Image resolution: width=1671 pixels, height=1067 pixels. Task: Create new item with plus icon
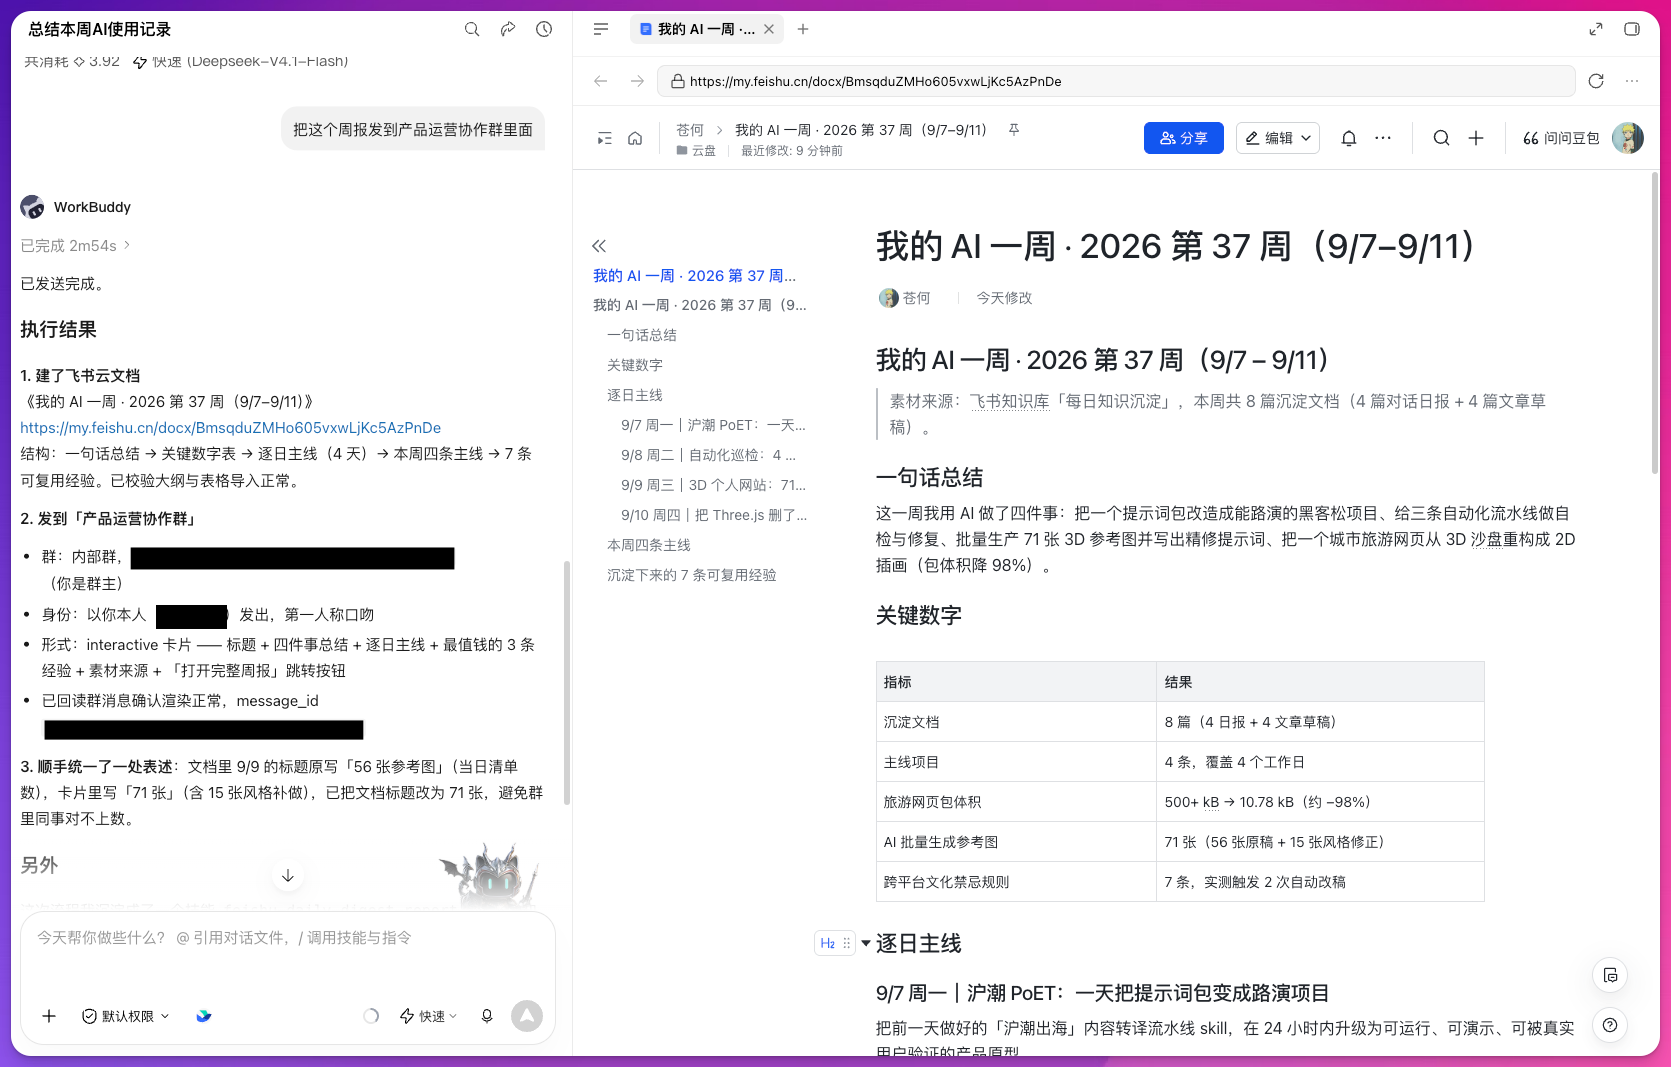pos(1476,138)
